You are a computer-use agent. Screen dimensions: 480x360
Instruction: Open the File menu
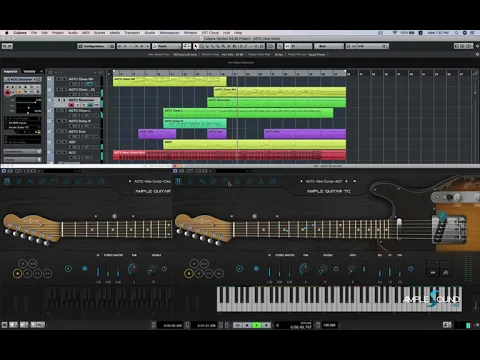(x=34, y=33)
